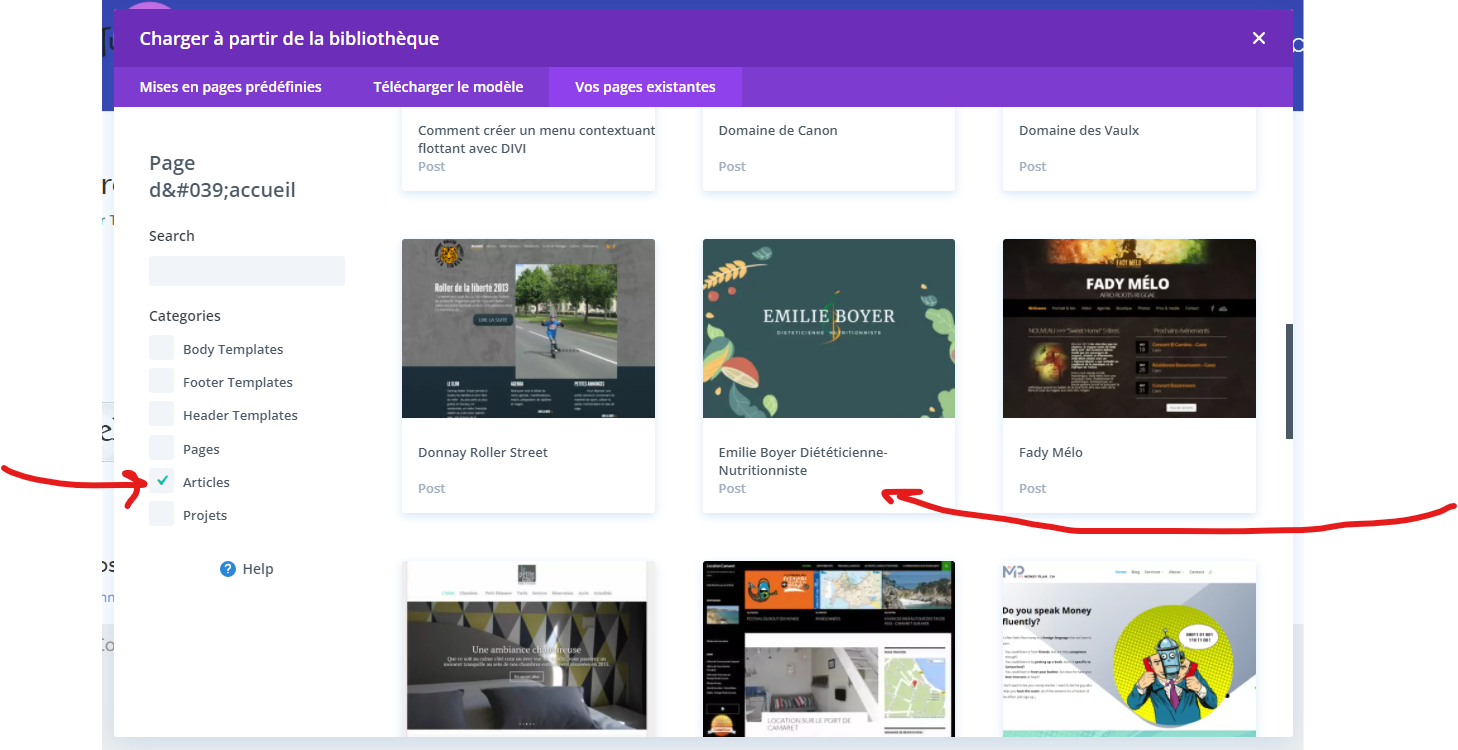Viewport: 1458px width, 750px height.
Task: Open the Domaine de Canon post card
Action: click(x=828, y=147)
